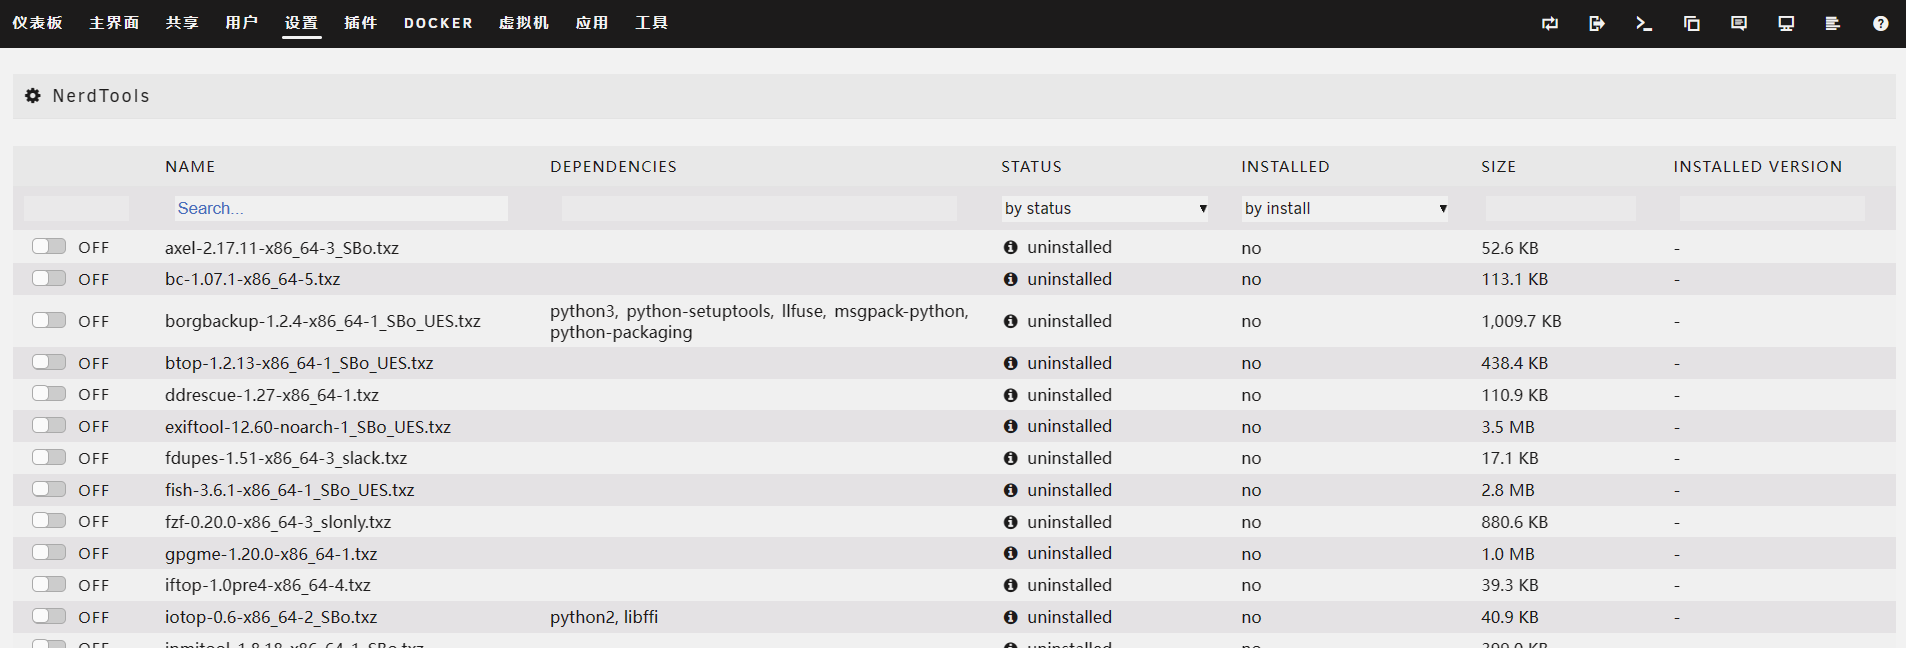
Task: Open the system info monitor icon
Action: (1785, 23)
